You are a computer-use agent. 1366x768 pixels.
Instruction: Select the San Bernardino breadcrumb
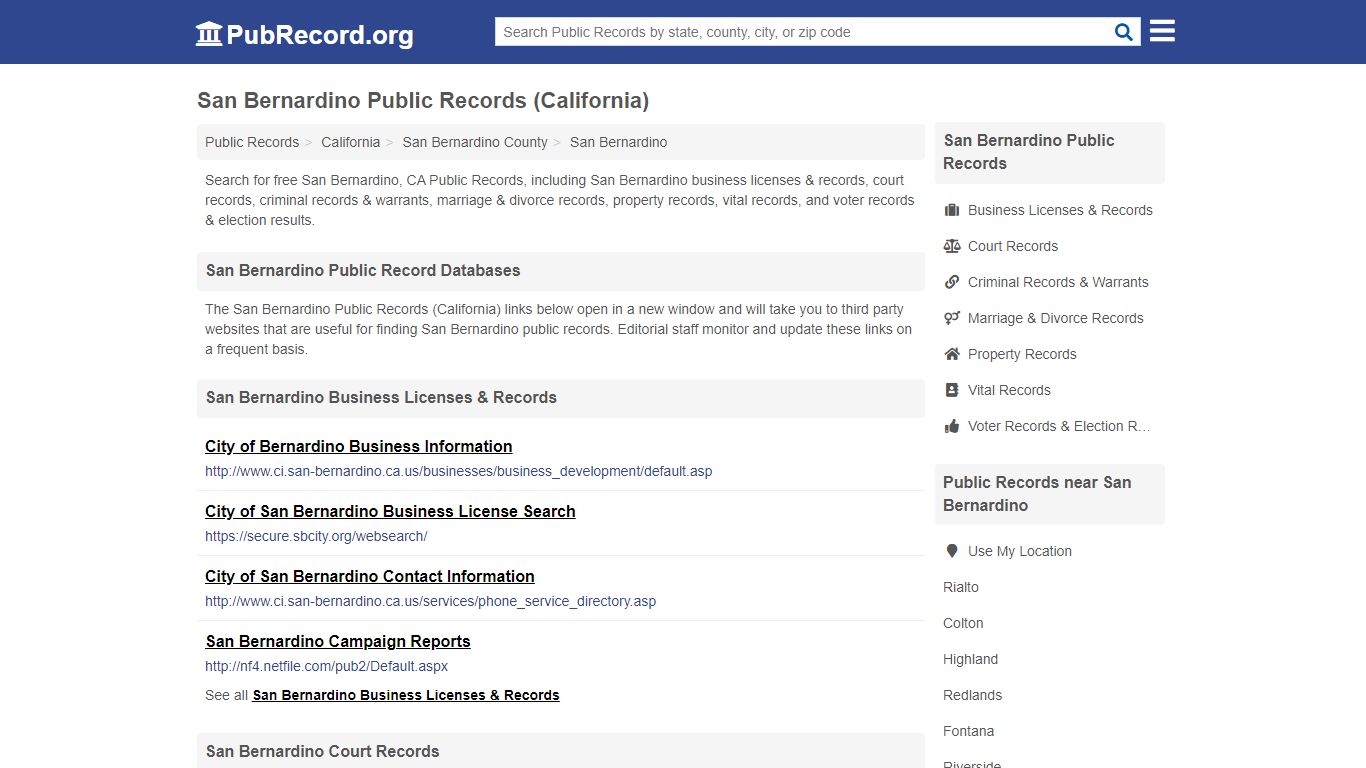point(618,142)
